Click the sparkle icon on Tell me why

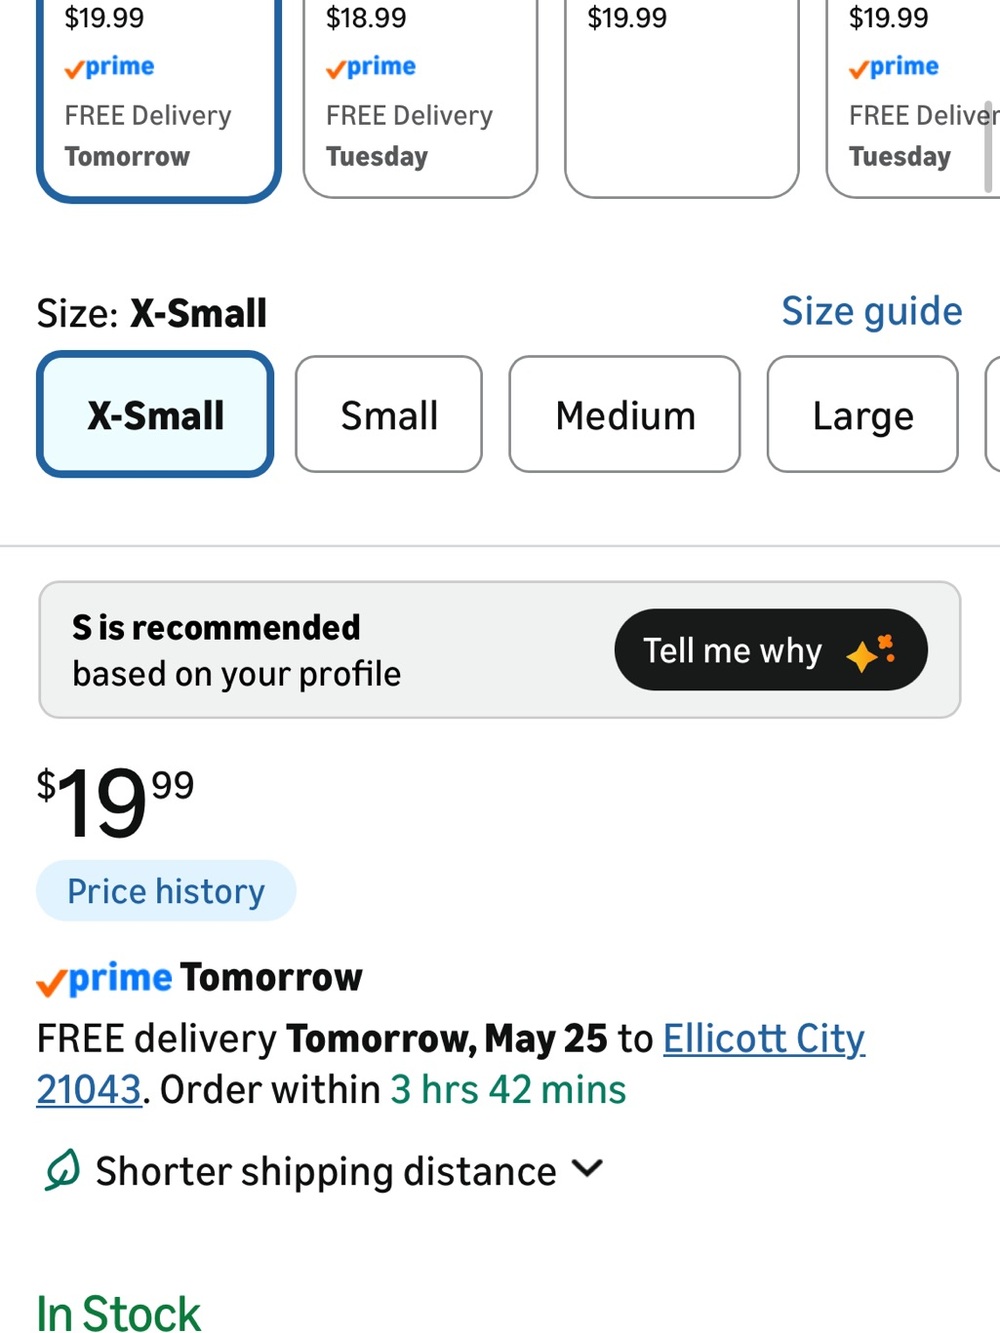(871, 653)
